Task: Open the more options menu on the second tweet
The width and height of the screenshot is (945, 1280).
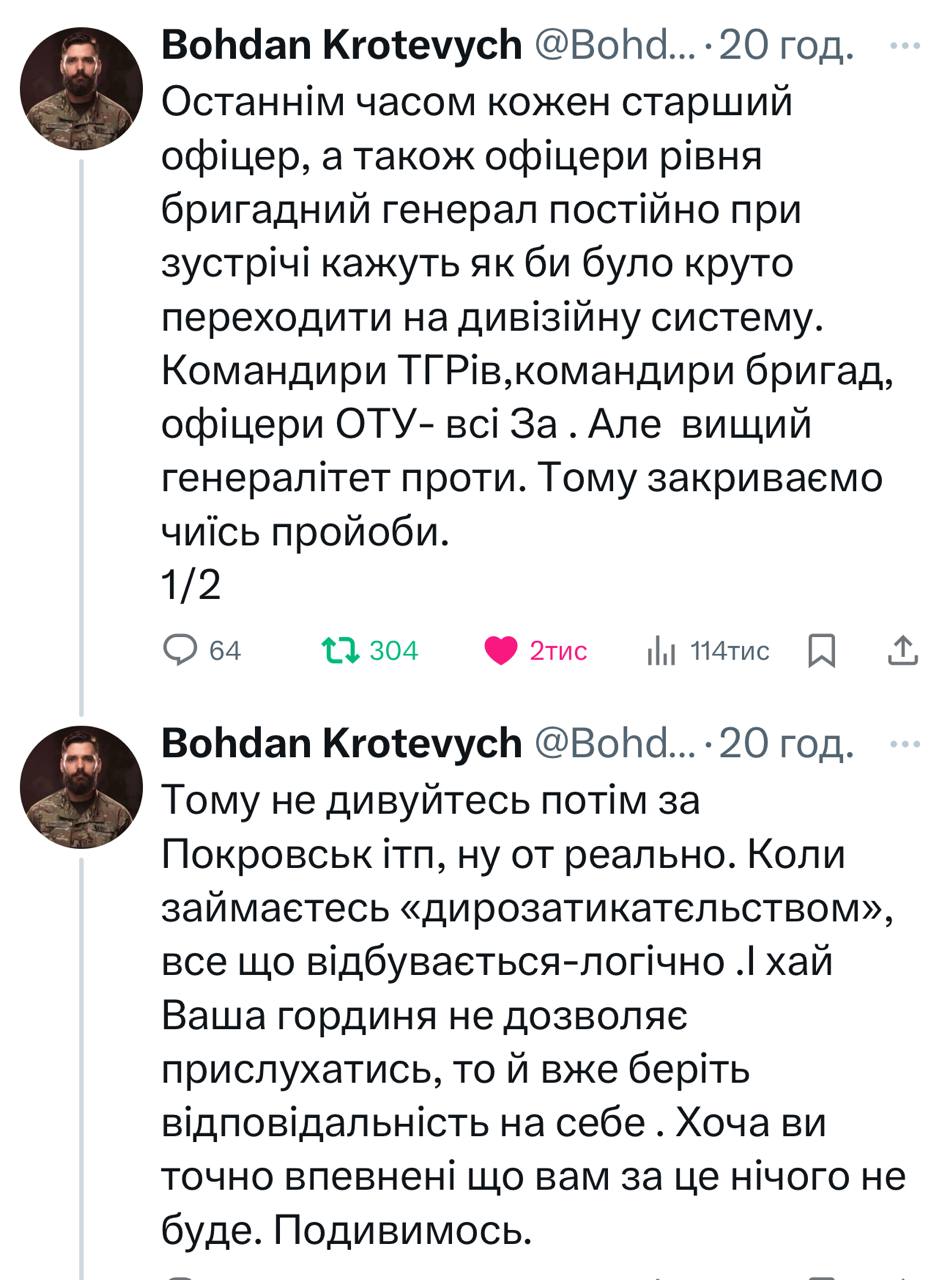Action: pos(904,744)
